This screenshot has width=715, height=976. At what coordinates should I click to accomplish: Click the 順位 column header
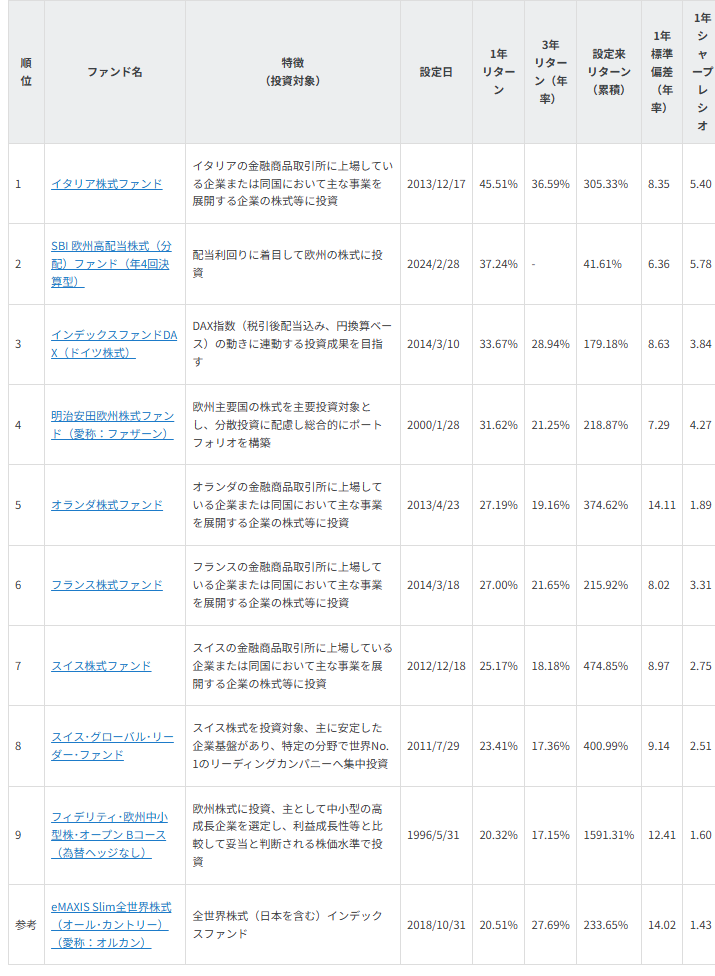(x=26, y=72)
